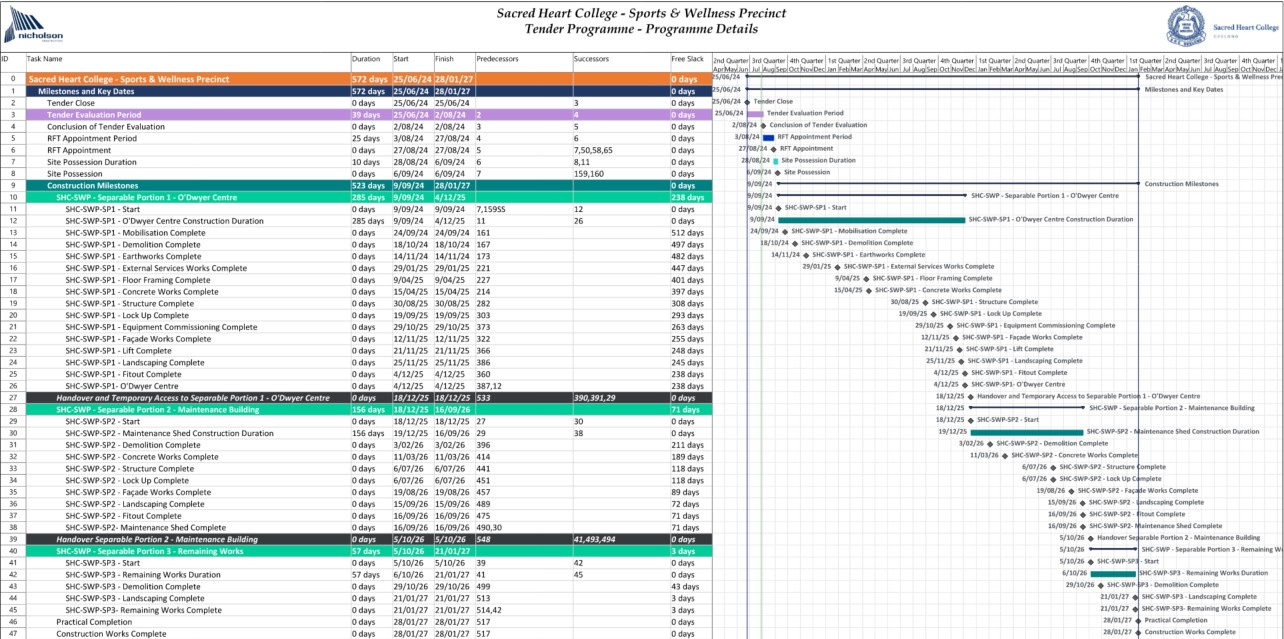The image size is (1284, 639).
Task: Select the Task Name column header
Action: tap(45, 59)
